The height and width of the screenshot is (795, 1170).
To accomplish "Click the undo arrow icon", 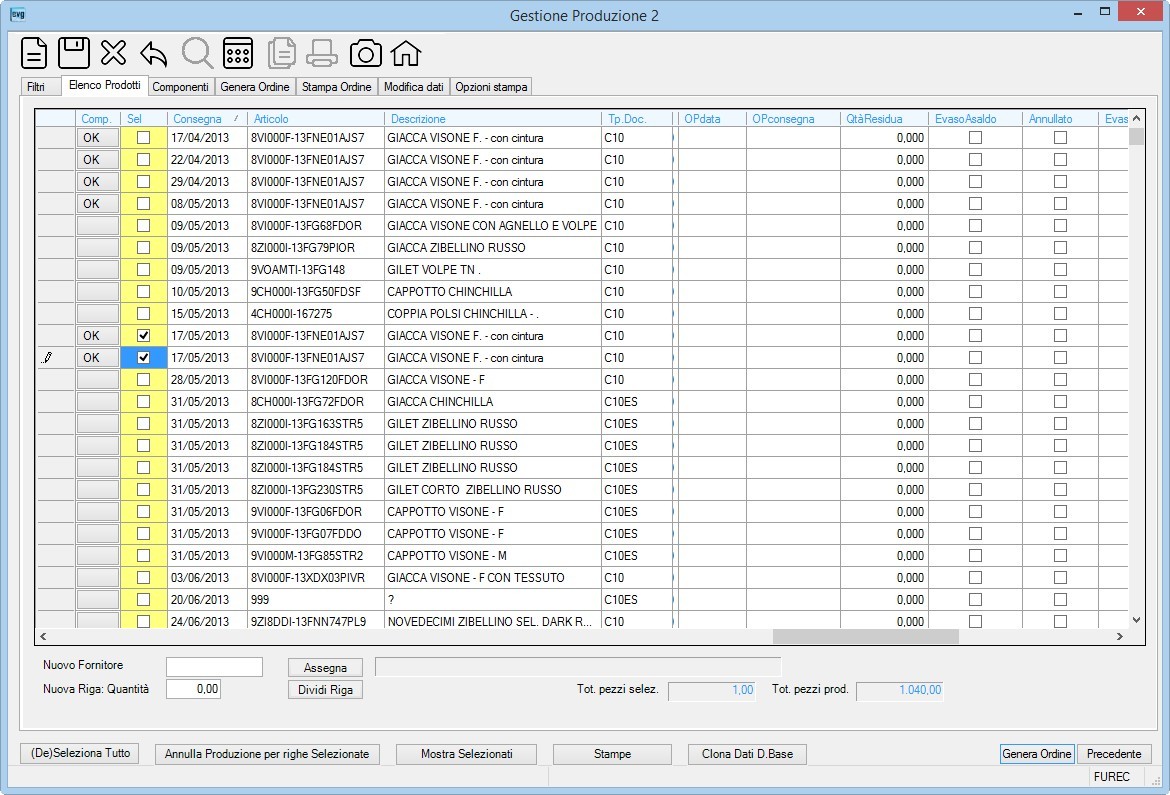I will 154,54.
